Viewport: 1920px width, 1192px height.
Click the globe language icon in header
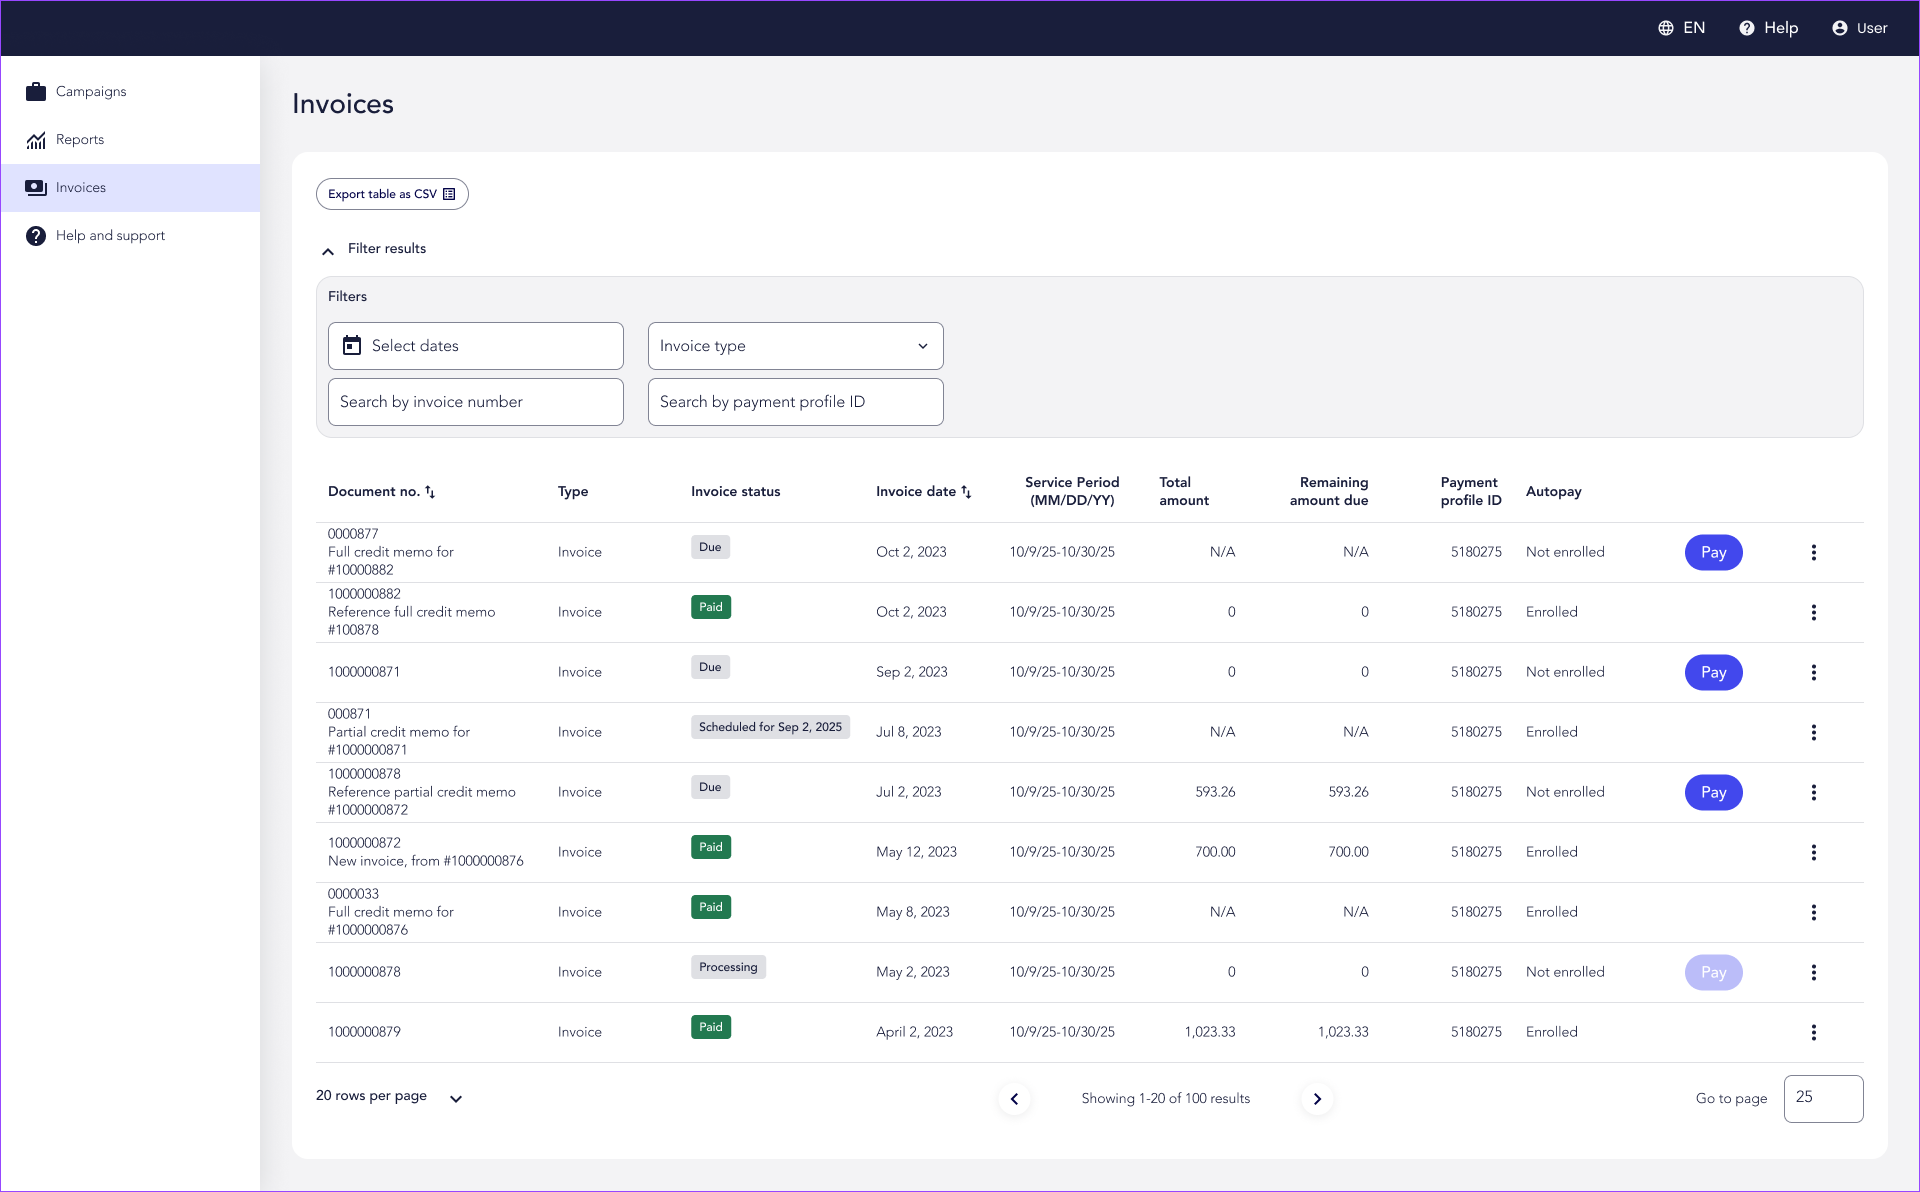click(1665, 28)
